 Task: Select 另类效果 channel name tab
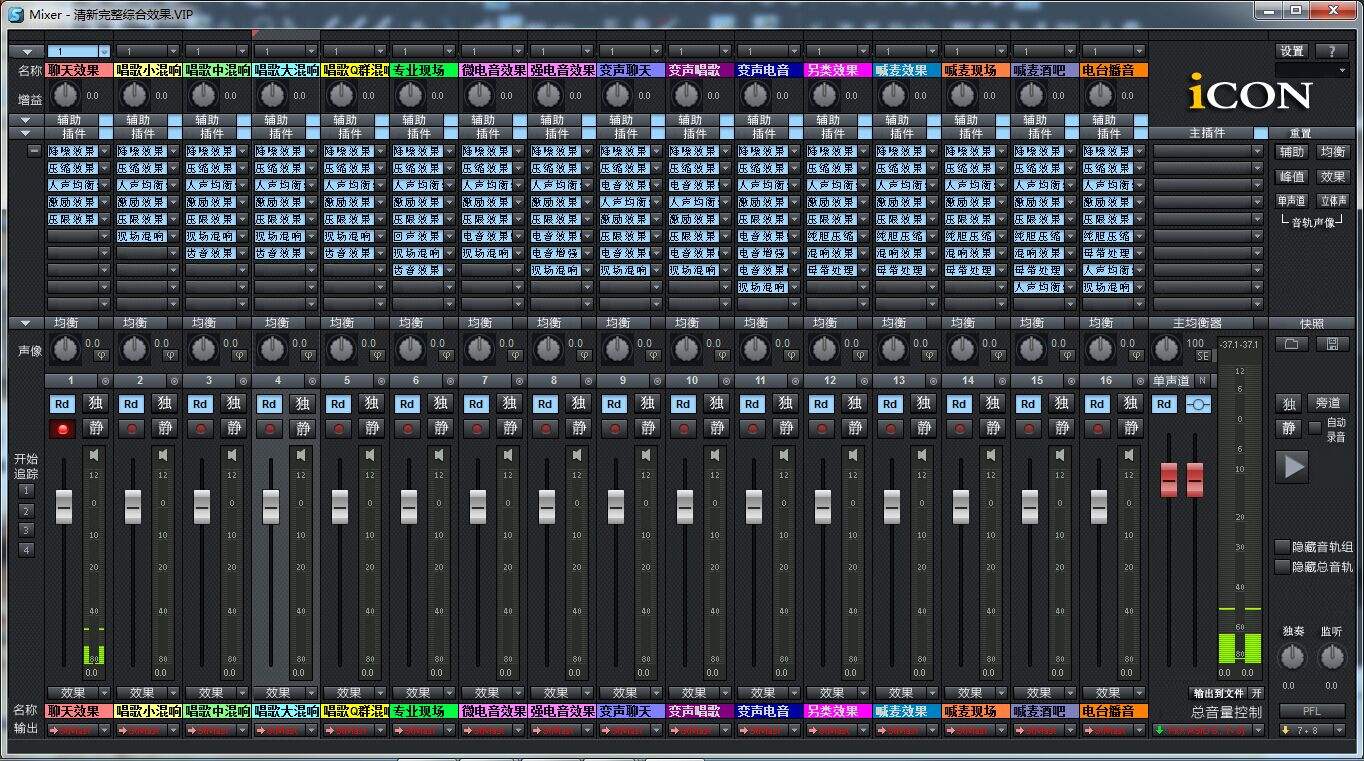point(839,71)
